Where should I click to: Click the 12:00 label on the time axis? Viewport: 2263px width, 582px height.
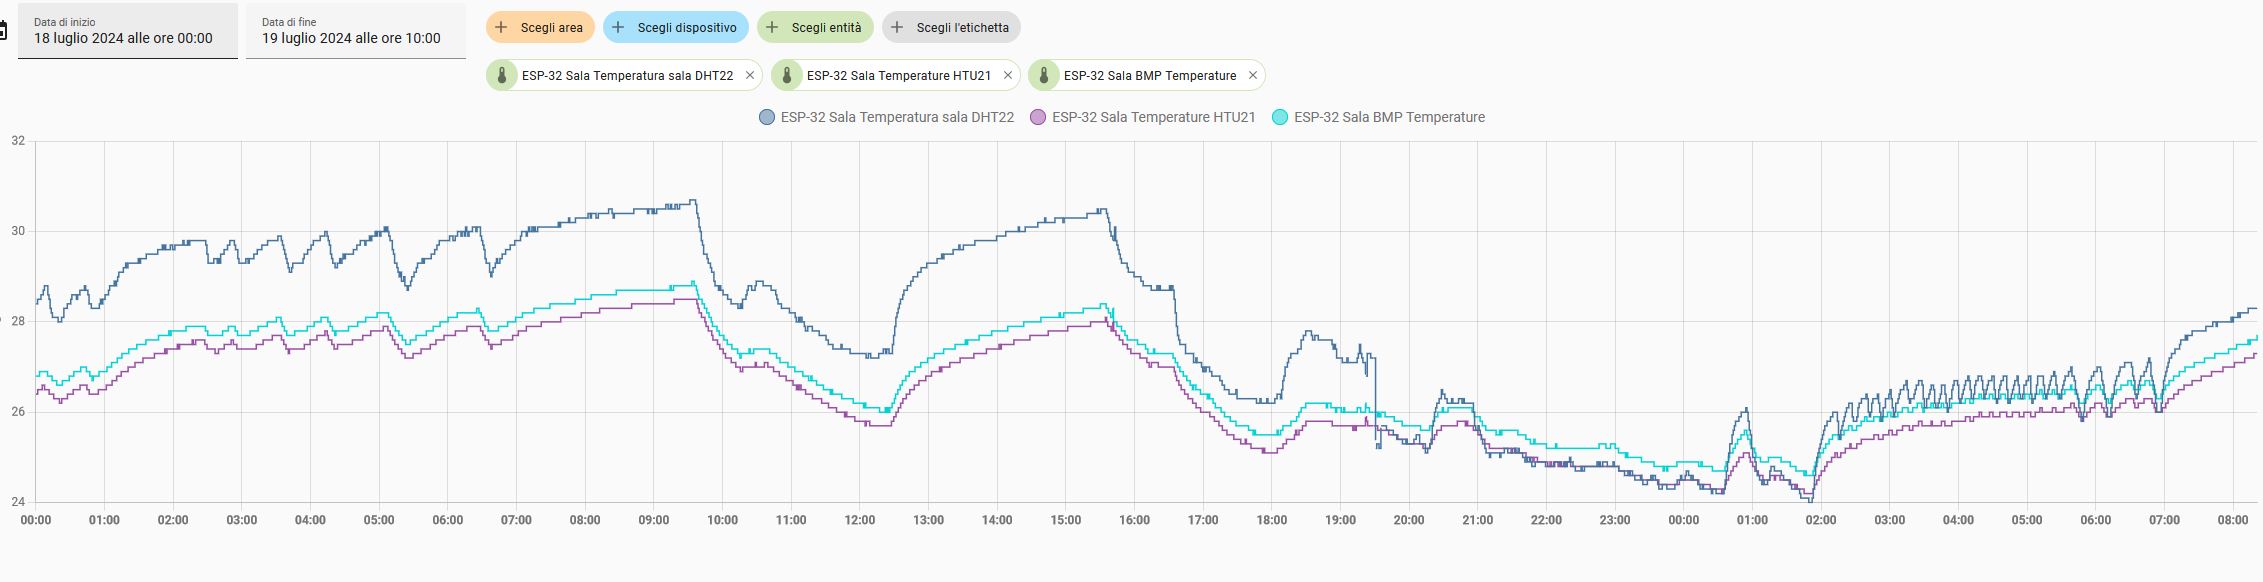(x=860, y=520)
